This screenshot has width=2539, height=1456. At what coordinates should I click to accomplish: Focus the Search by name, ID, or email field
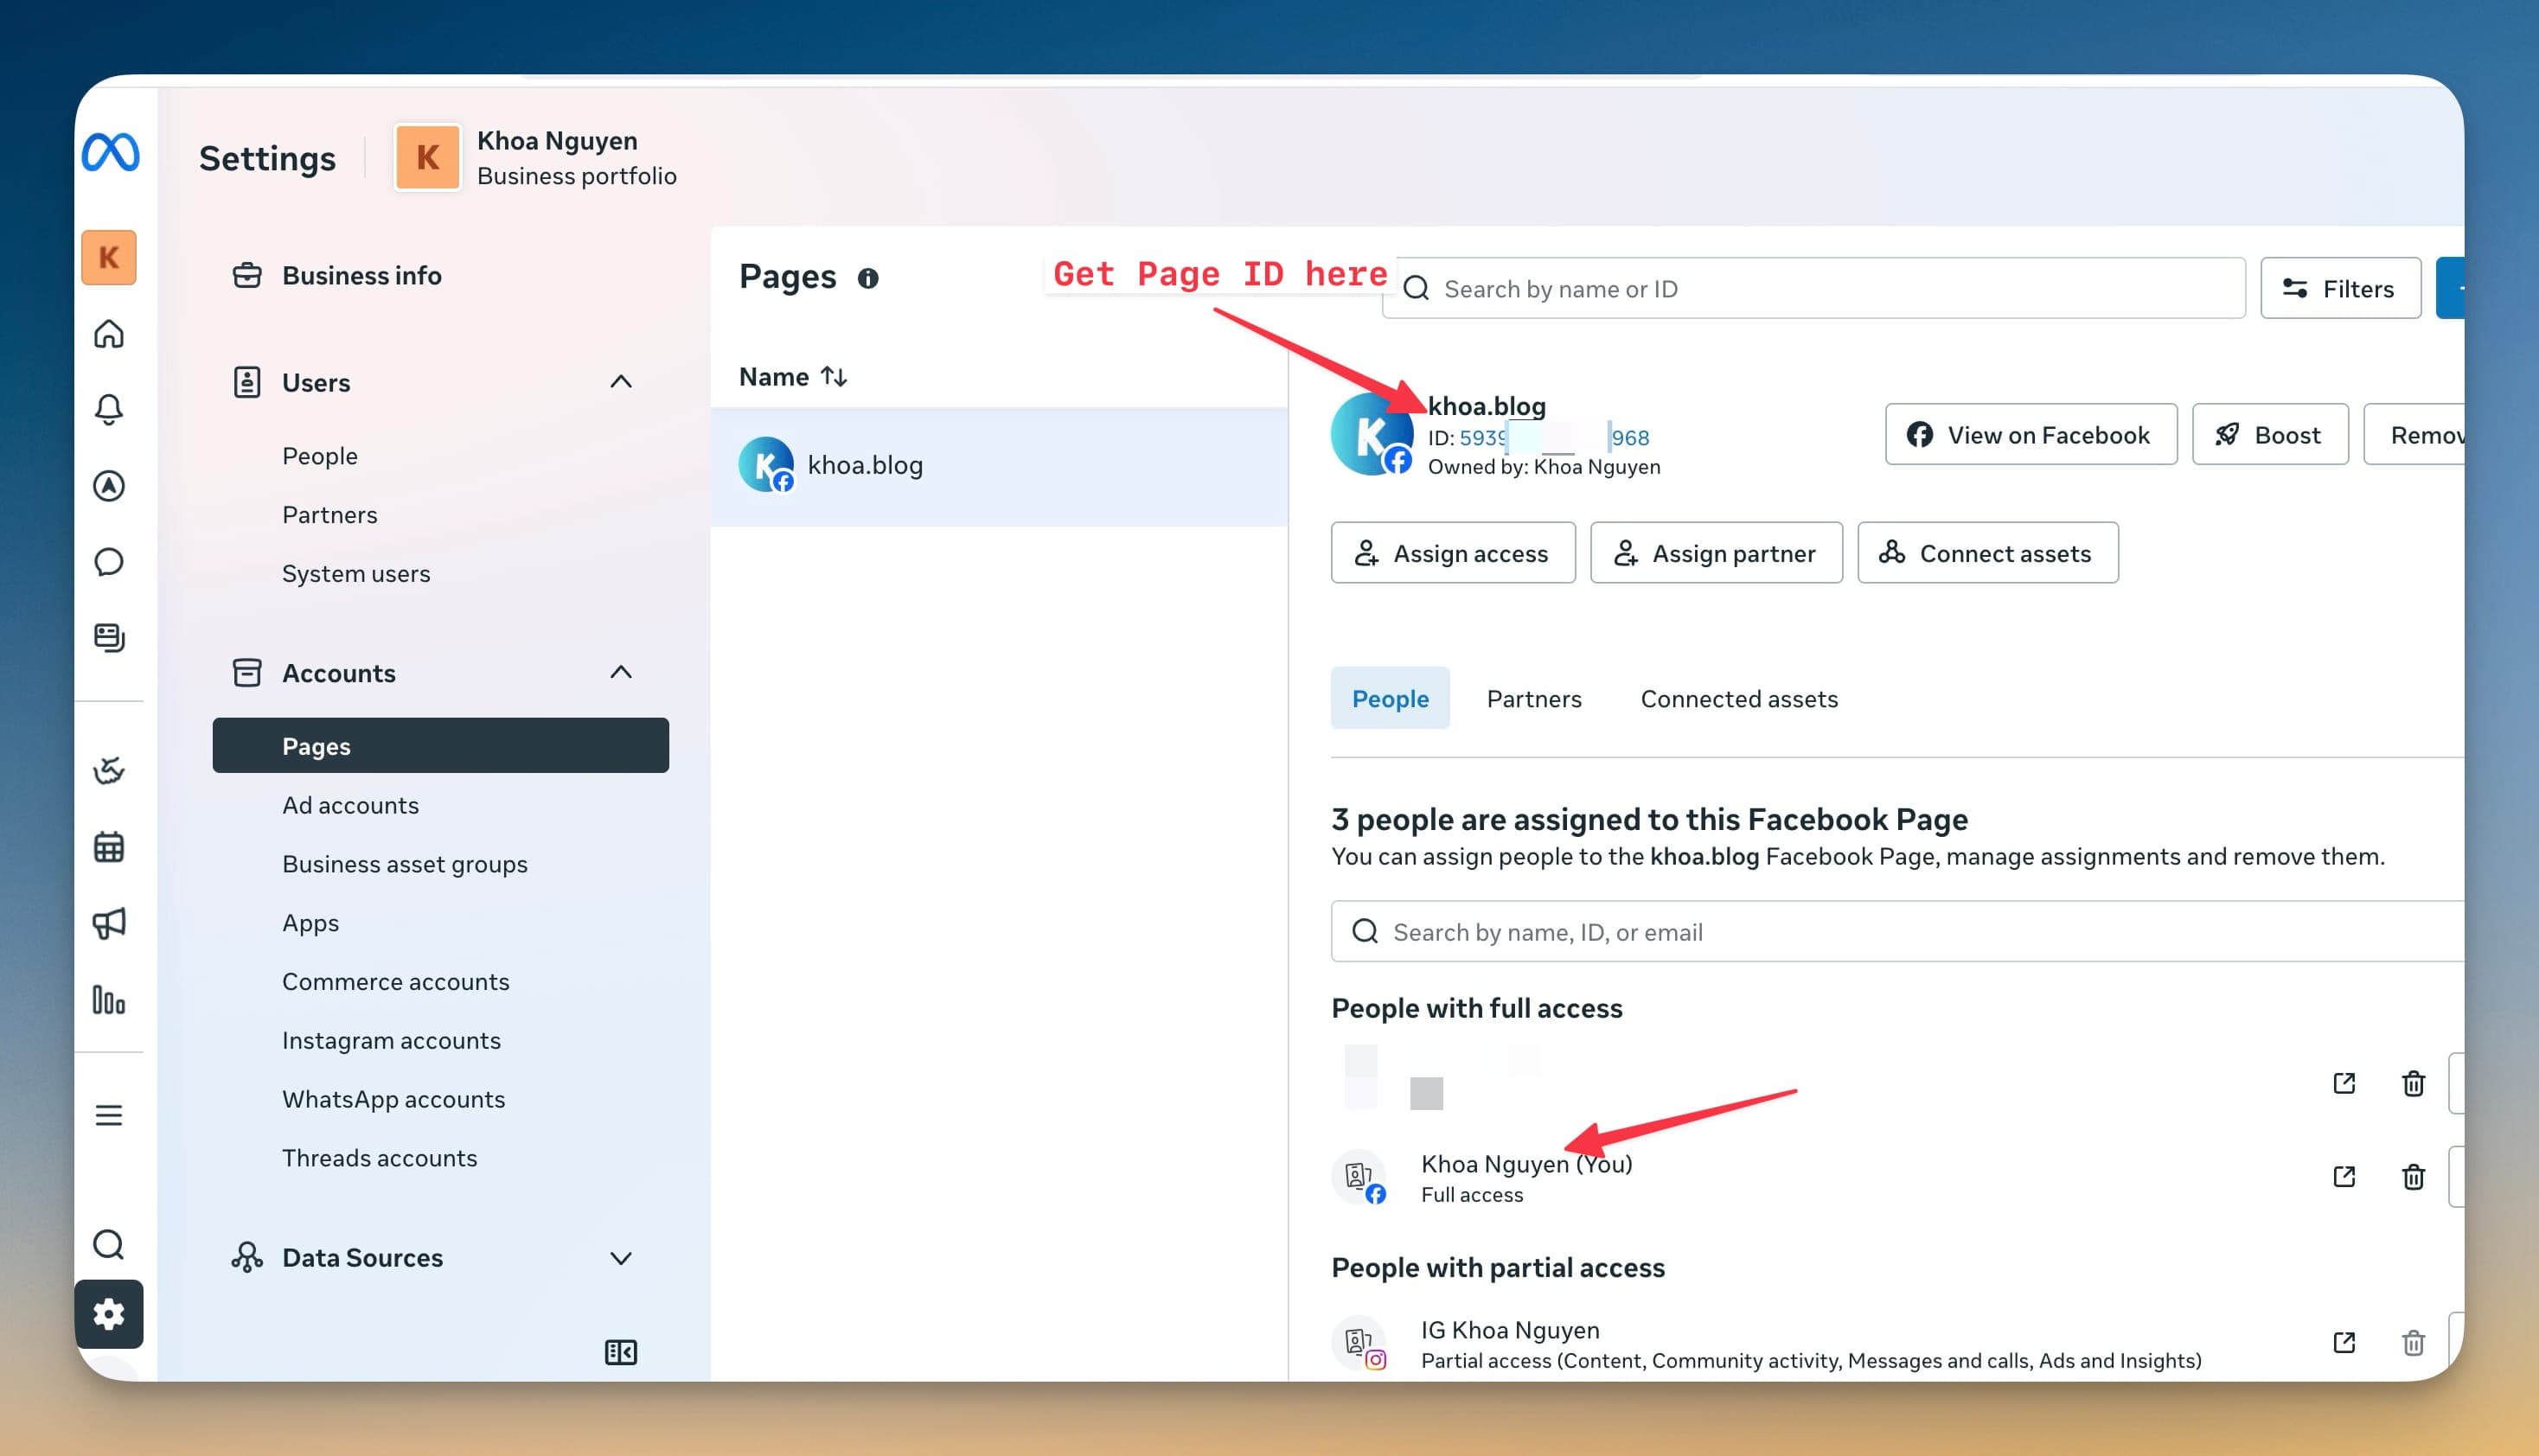[x=1897, y=932]
